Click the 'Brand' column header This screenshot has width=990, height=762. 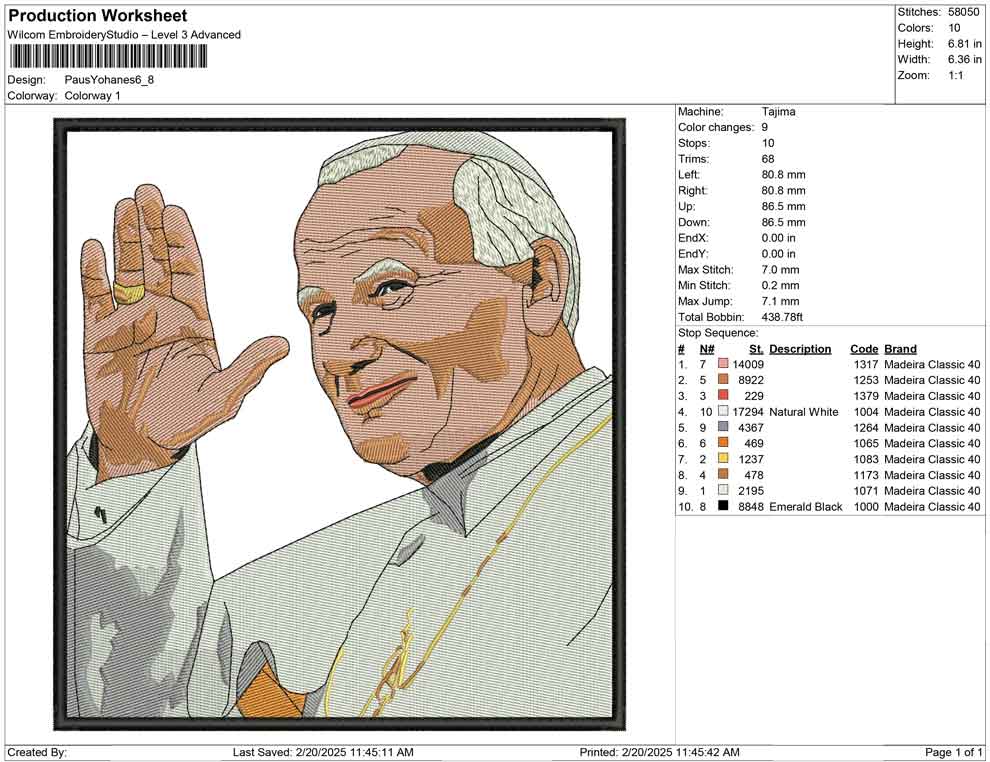(900, 349)
